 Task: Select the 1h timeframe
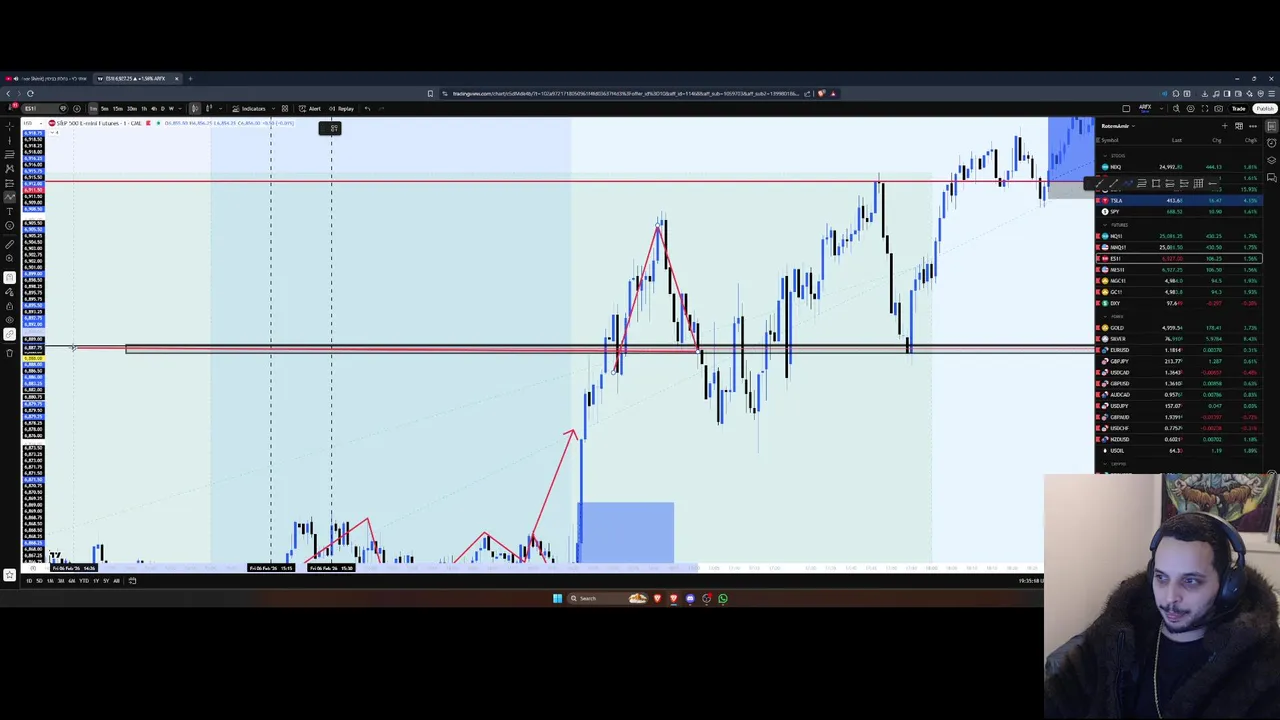(x=144, y=109)
